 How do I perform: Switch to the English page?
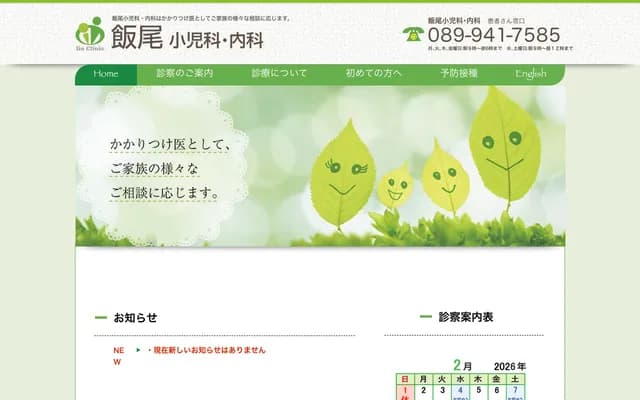[x=530, y=74]
